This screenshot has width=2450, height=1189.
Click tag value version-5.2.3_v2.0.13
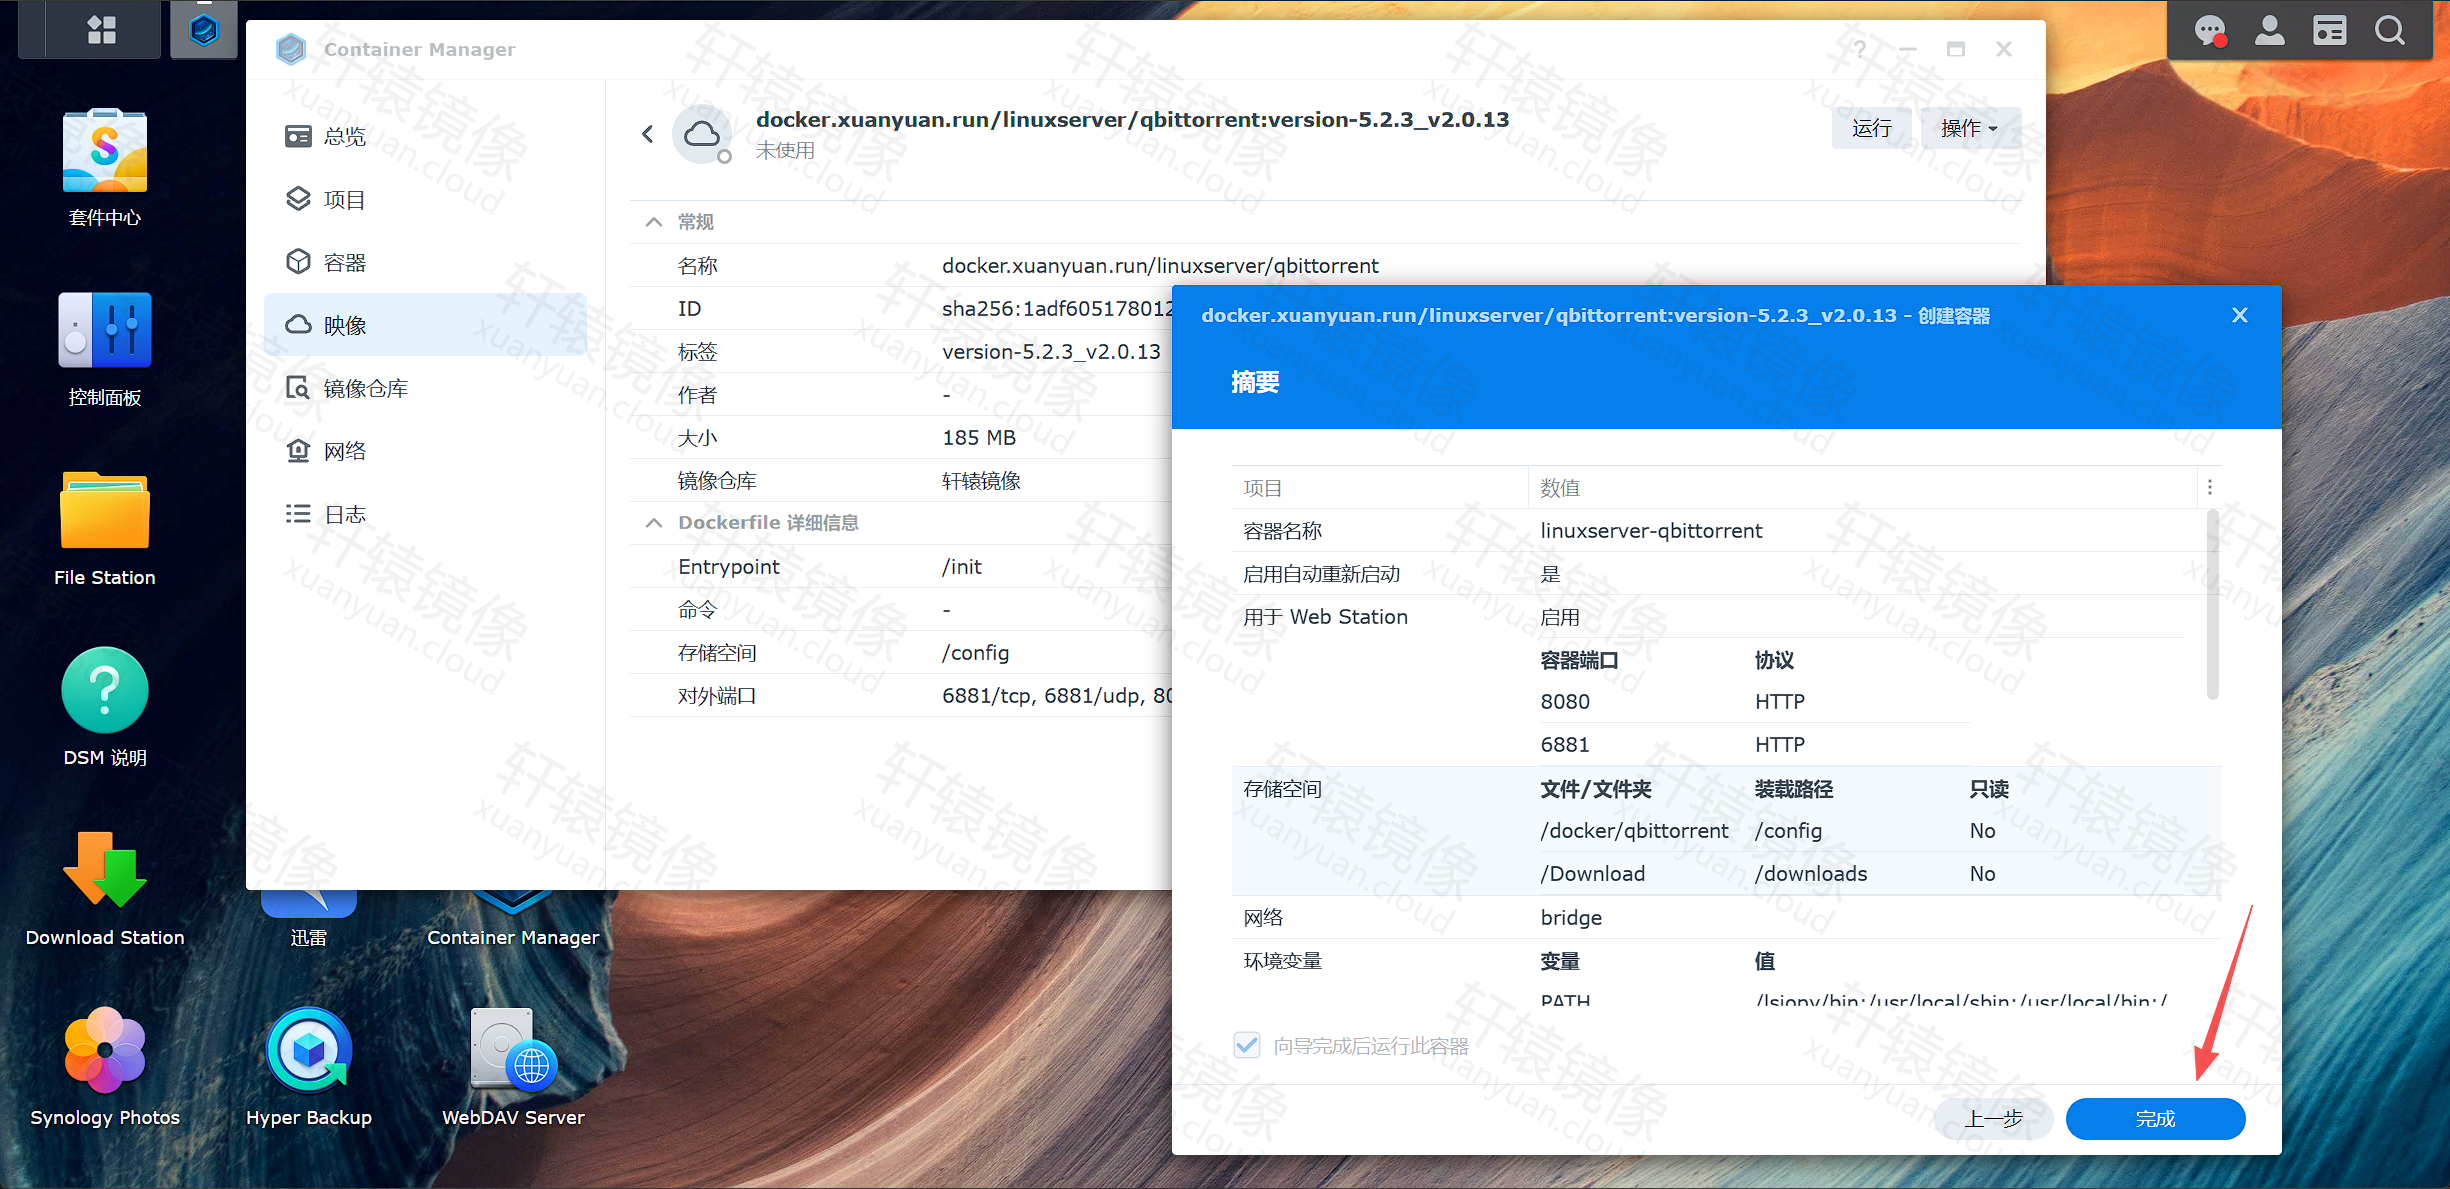(1051, 352)
